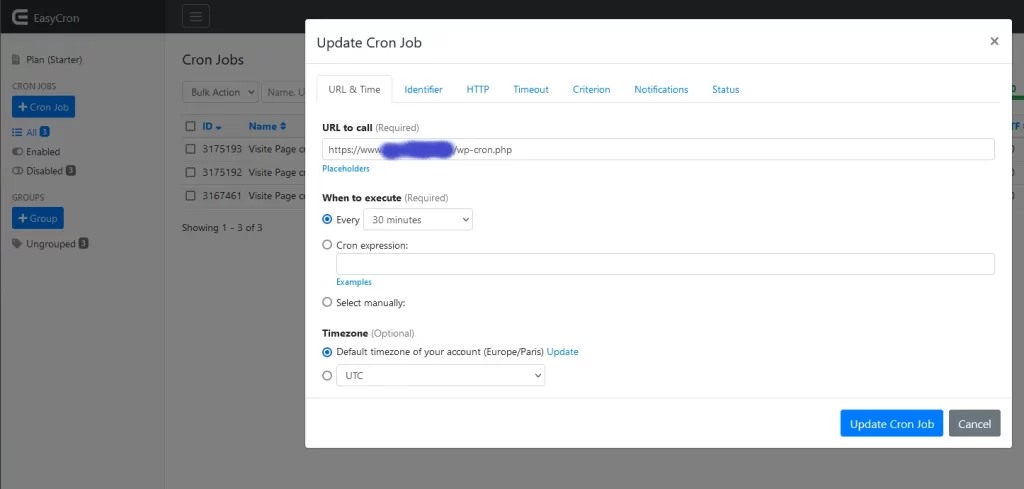This screenshot has width=1024, height=489.
Task: Click the ID text 3175192
Action: [x=222, y=172]
